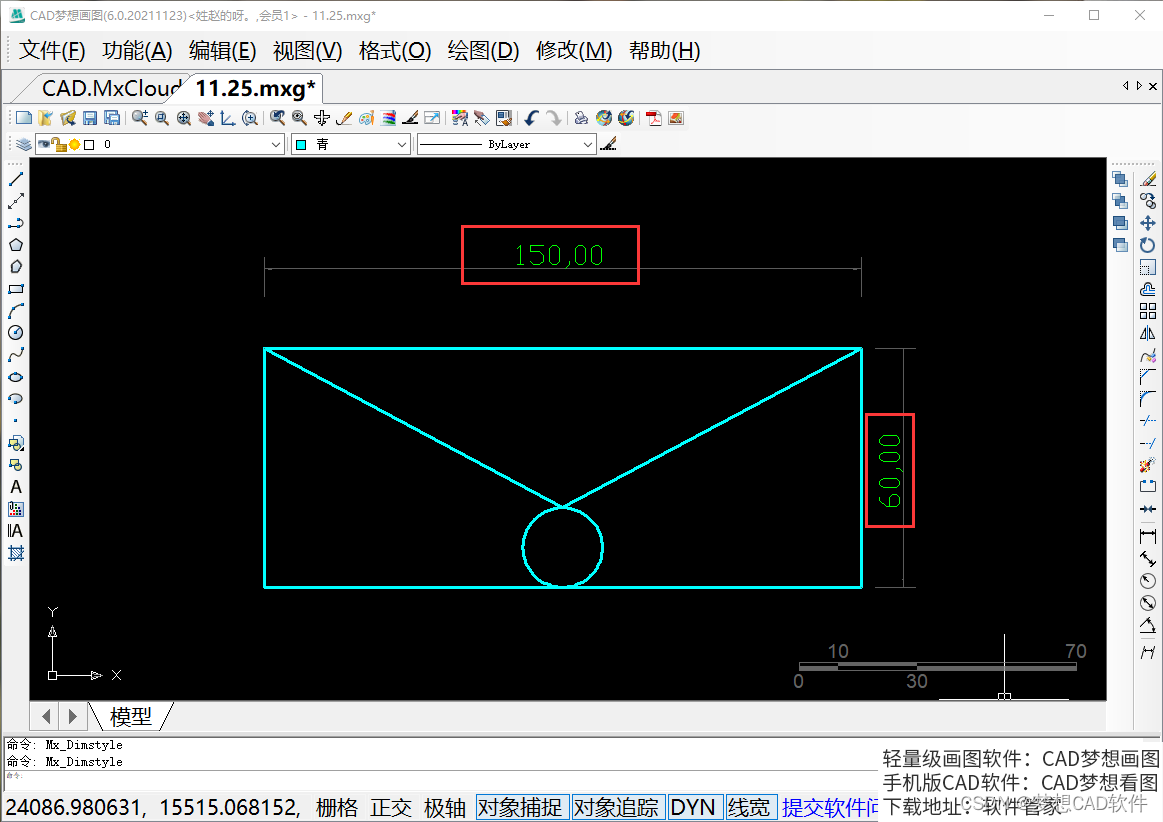Toggle layer 0 visibility eye icon
This screenshot has height=822, width=1163.
pos(45,144)
